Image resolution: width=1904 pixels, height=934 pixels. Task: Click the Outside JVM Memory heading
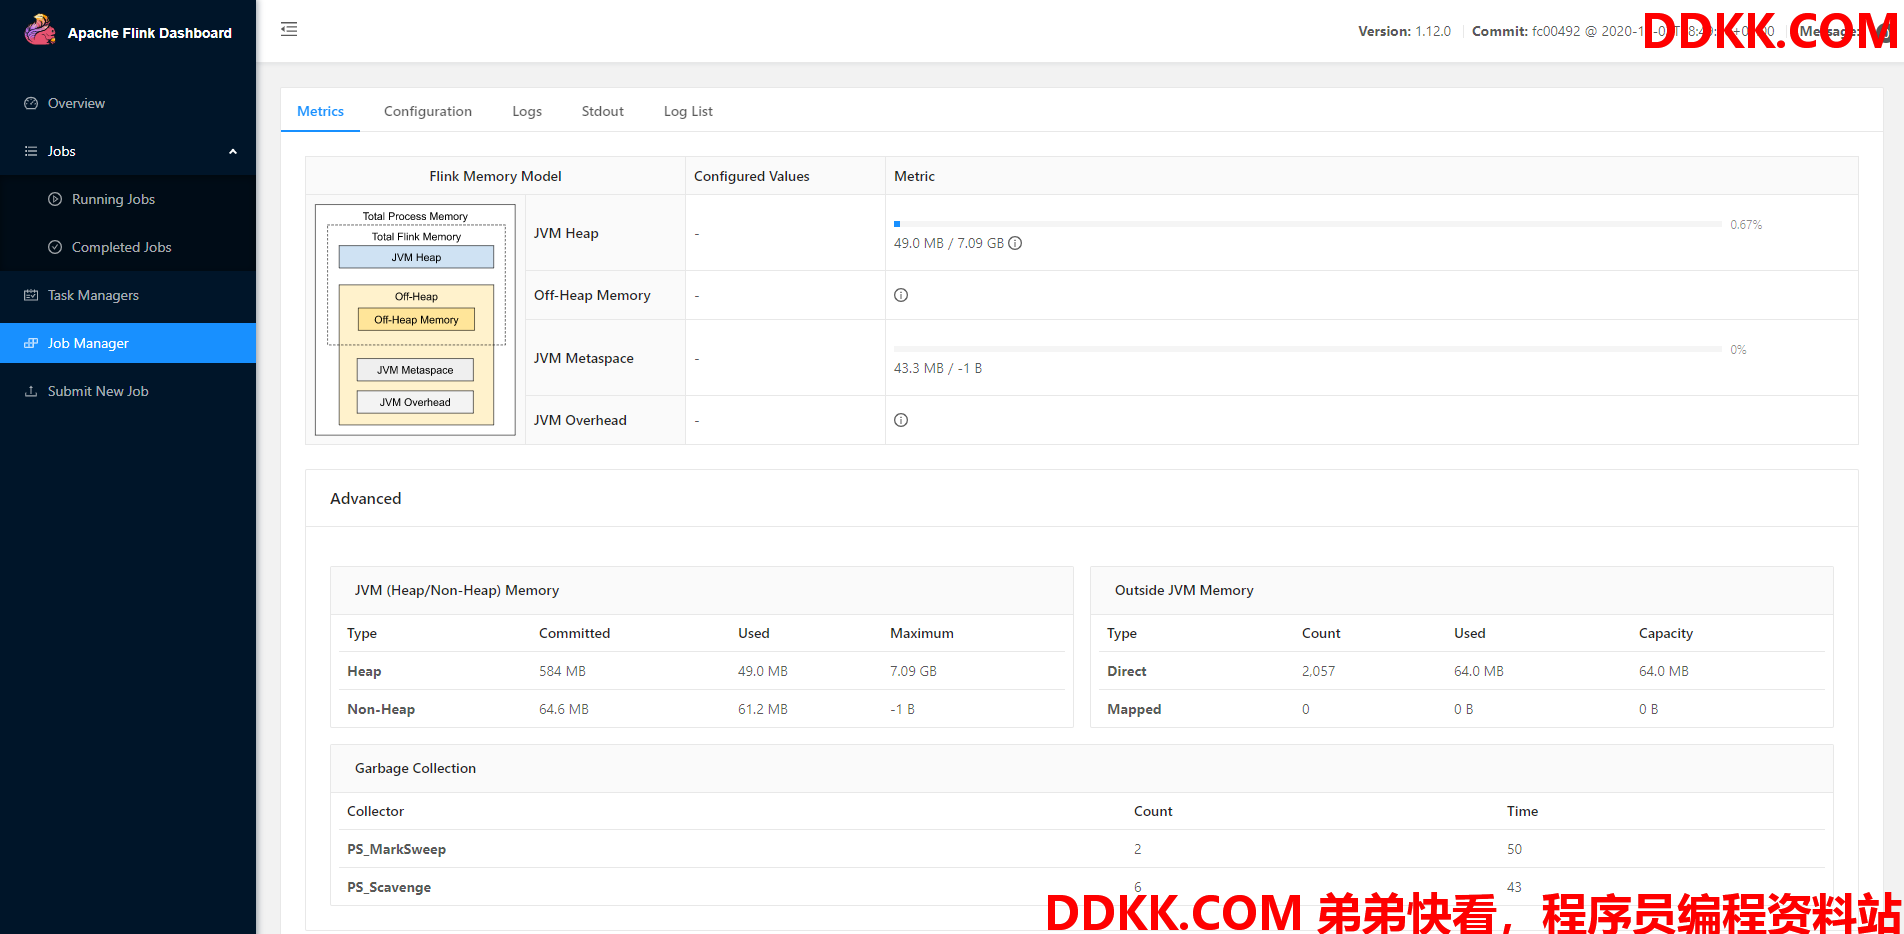point(1184,590)
